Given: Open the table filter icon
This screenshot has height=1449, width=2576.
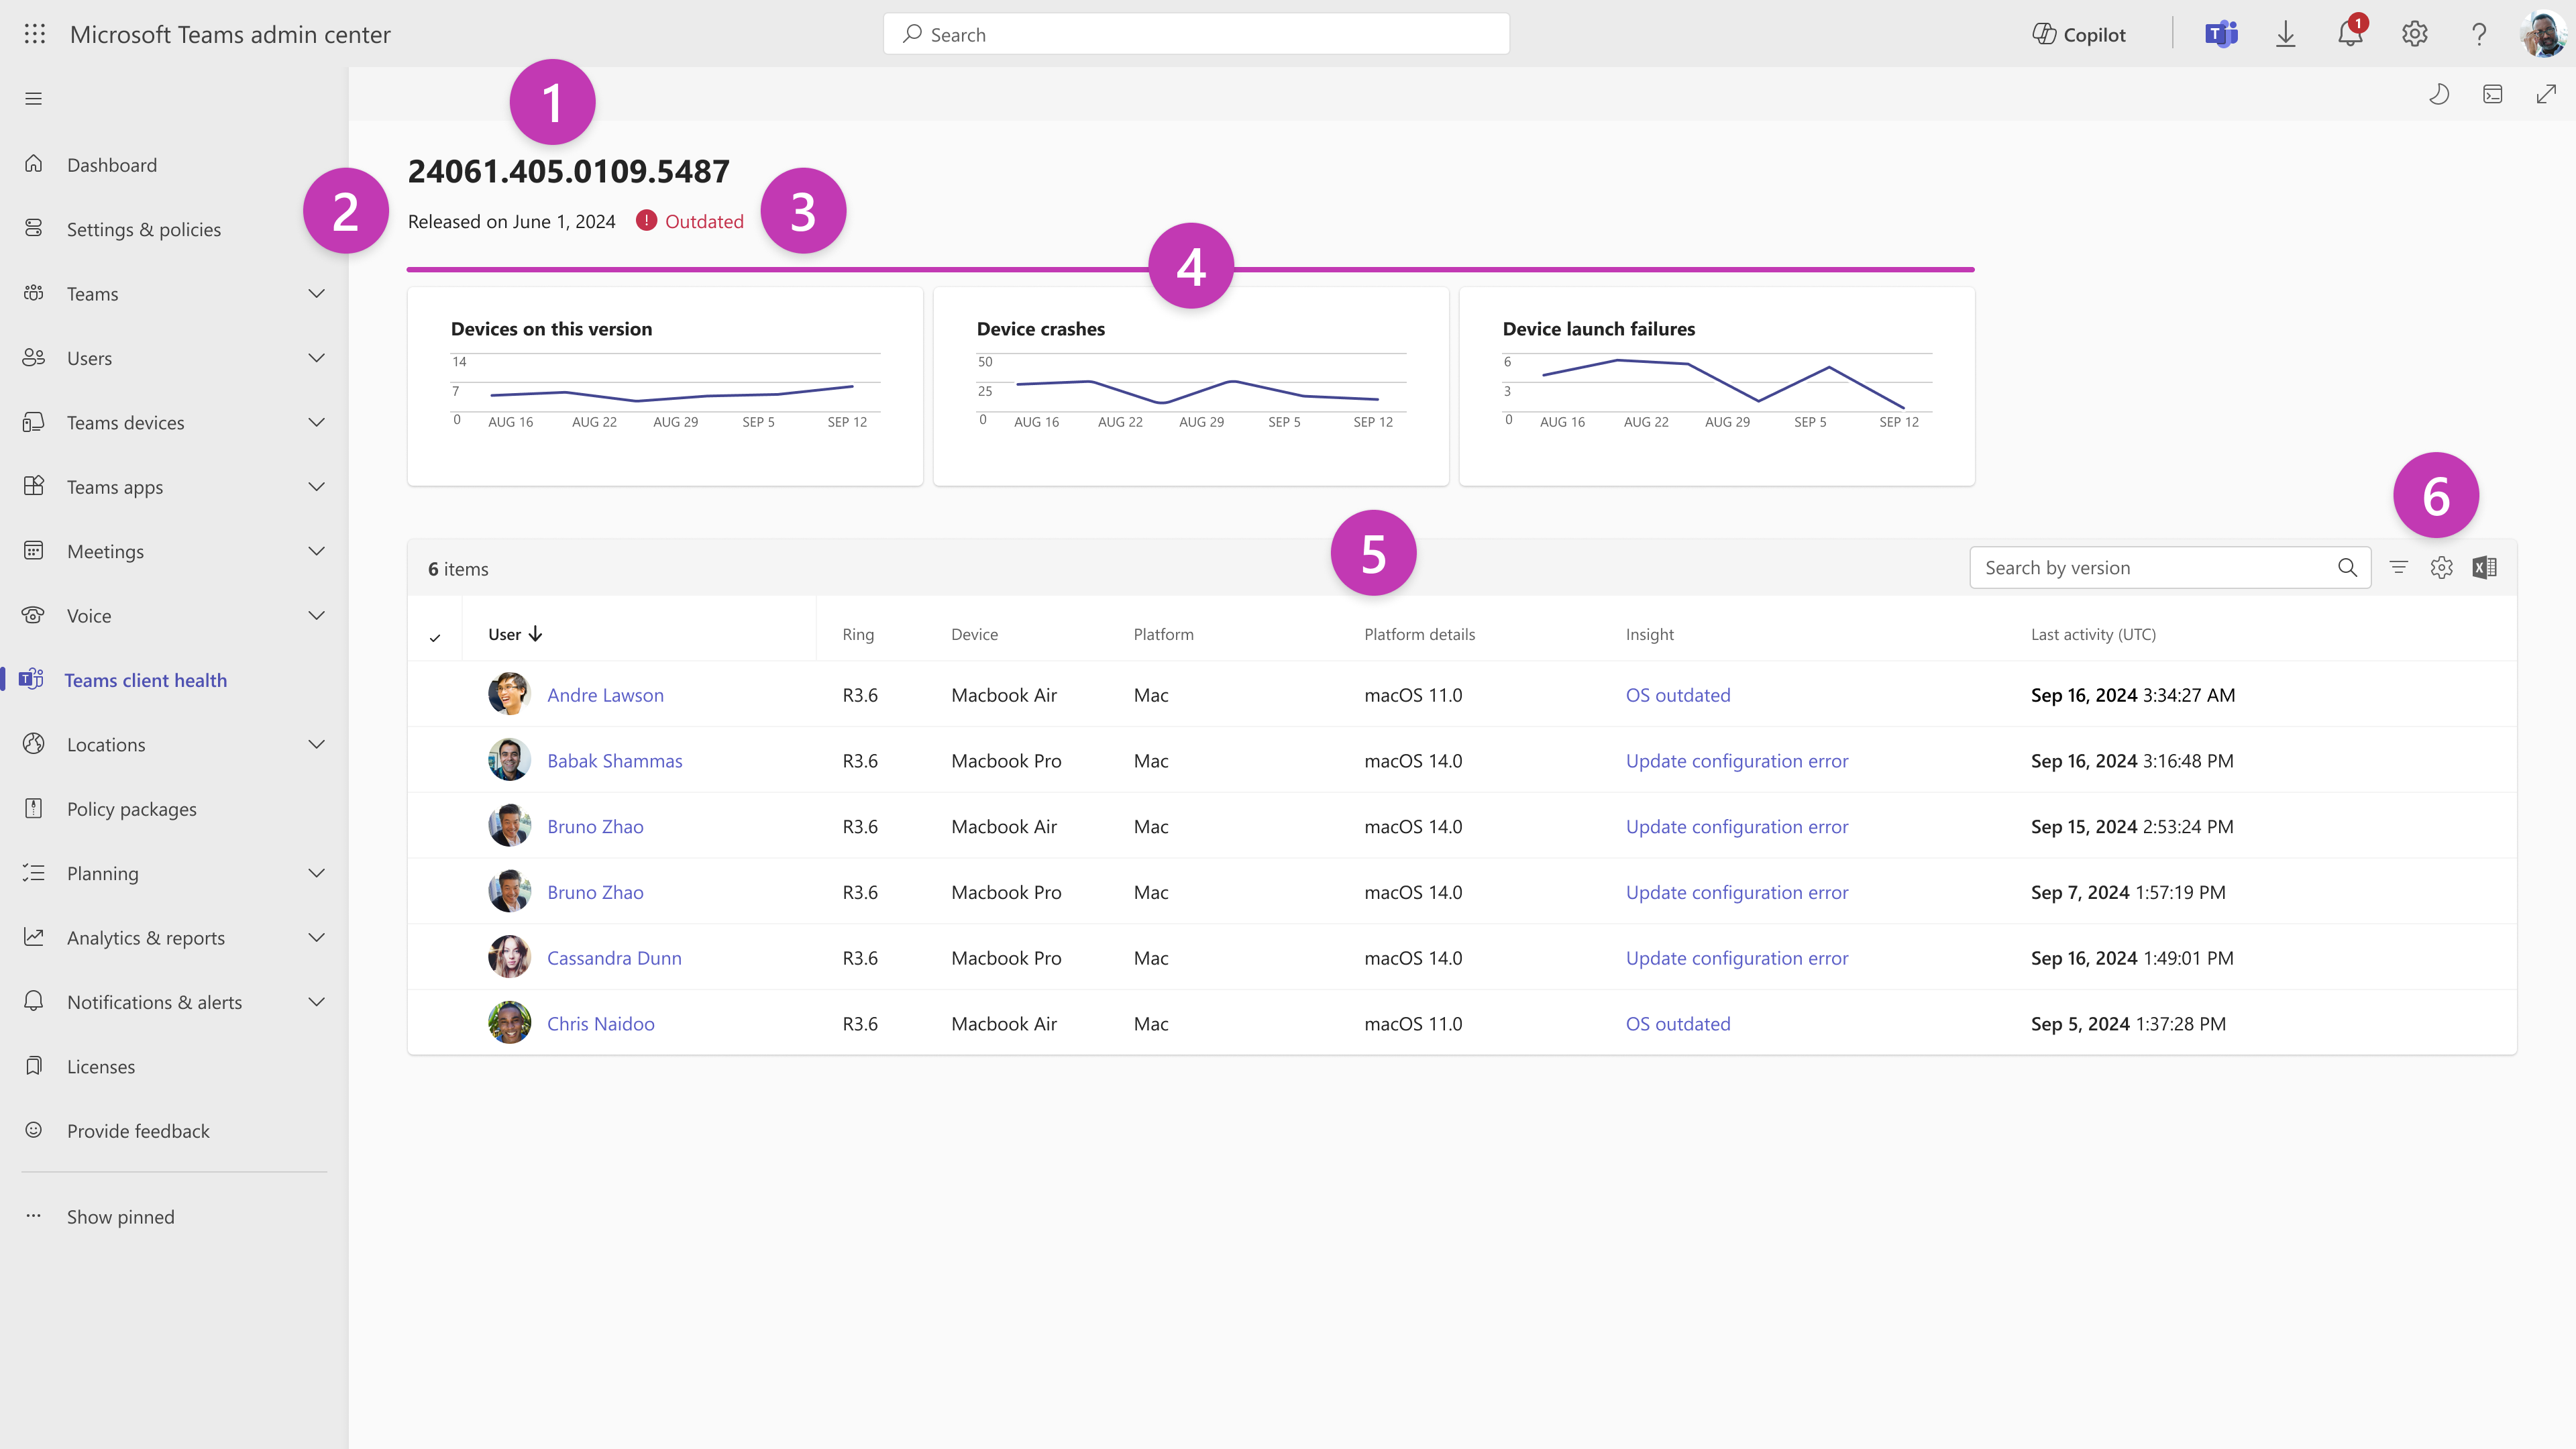Looking at the screenshot, I should tap(2398, 568).
